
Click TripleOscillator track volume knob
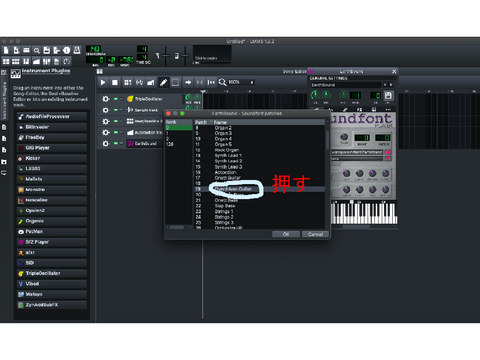pos(188,97)
